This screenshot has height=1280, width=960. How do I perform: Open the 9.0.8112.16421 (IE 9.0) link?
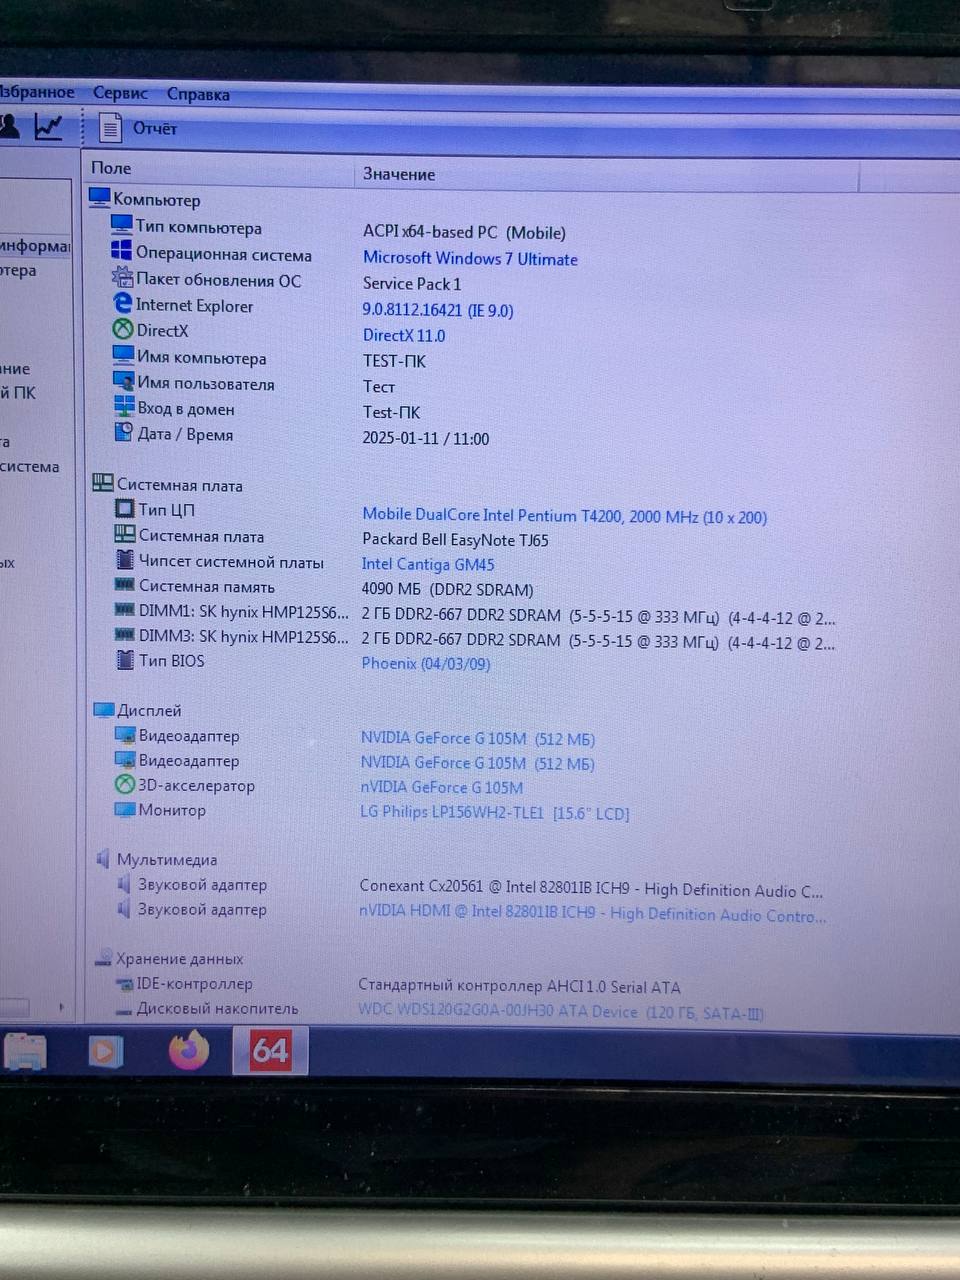(438, 311)
